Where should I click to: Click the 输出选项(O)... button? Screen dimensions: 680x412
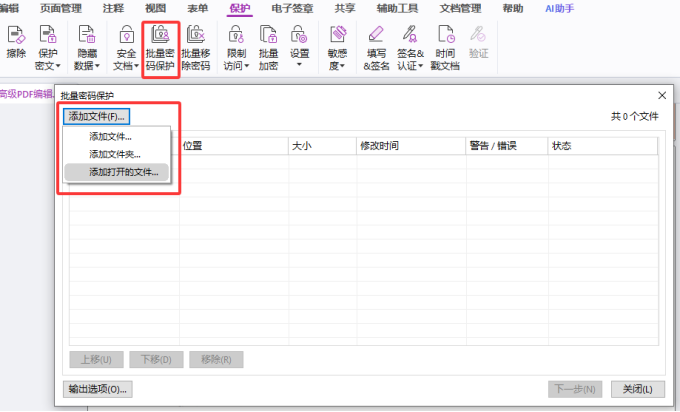click(98, 389)
